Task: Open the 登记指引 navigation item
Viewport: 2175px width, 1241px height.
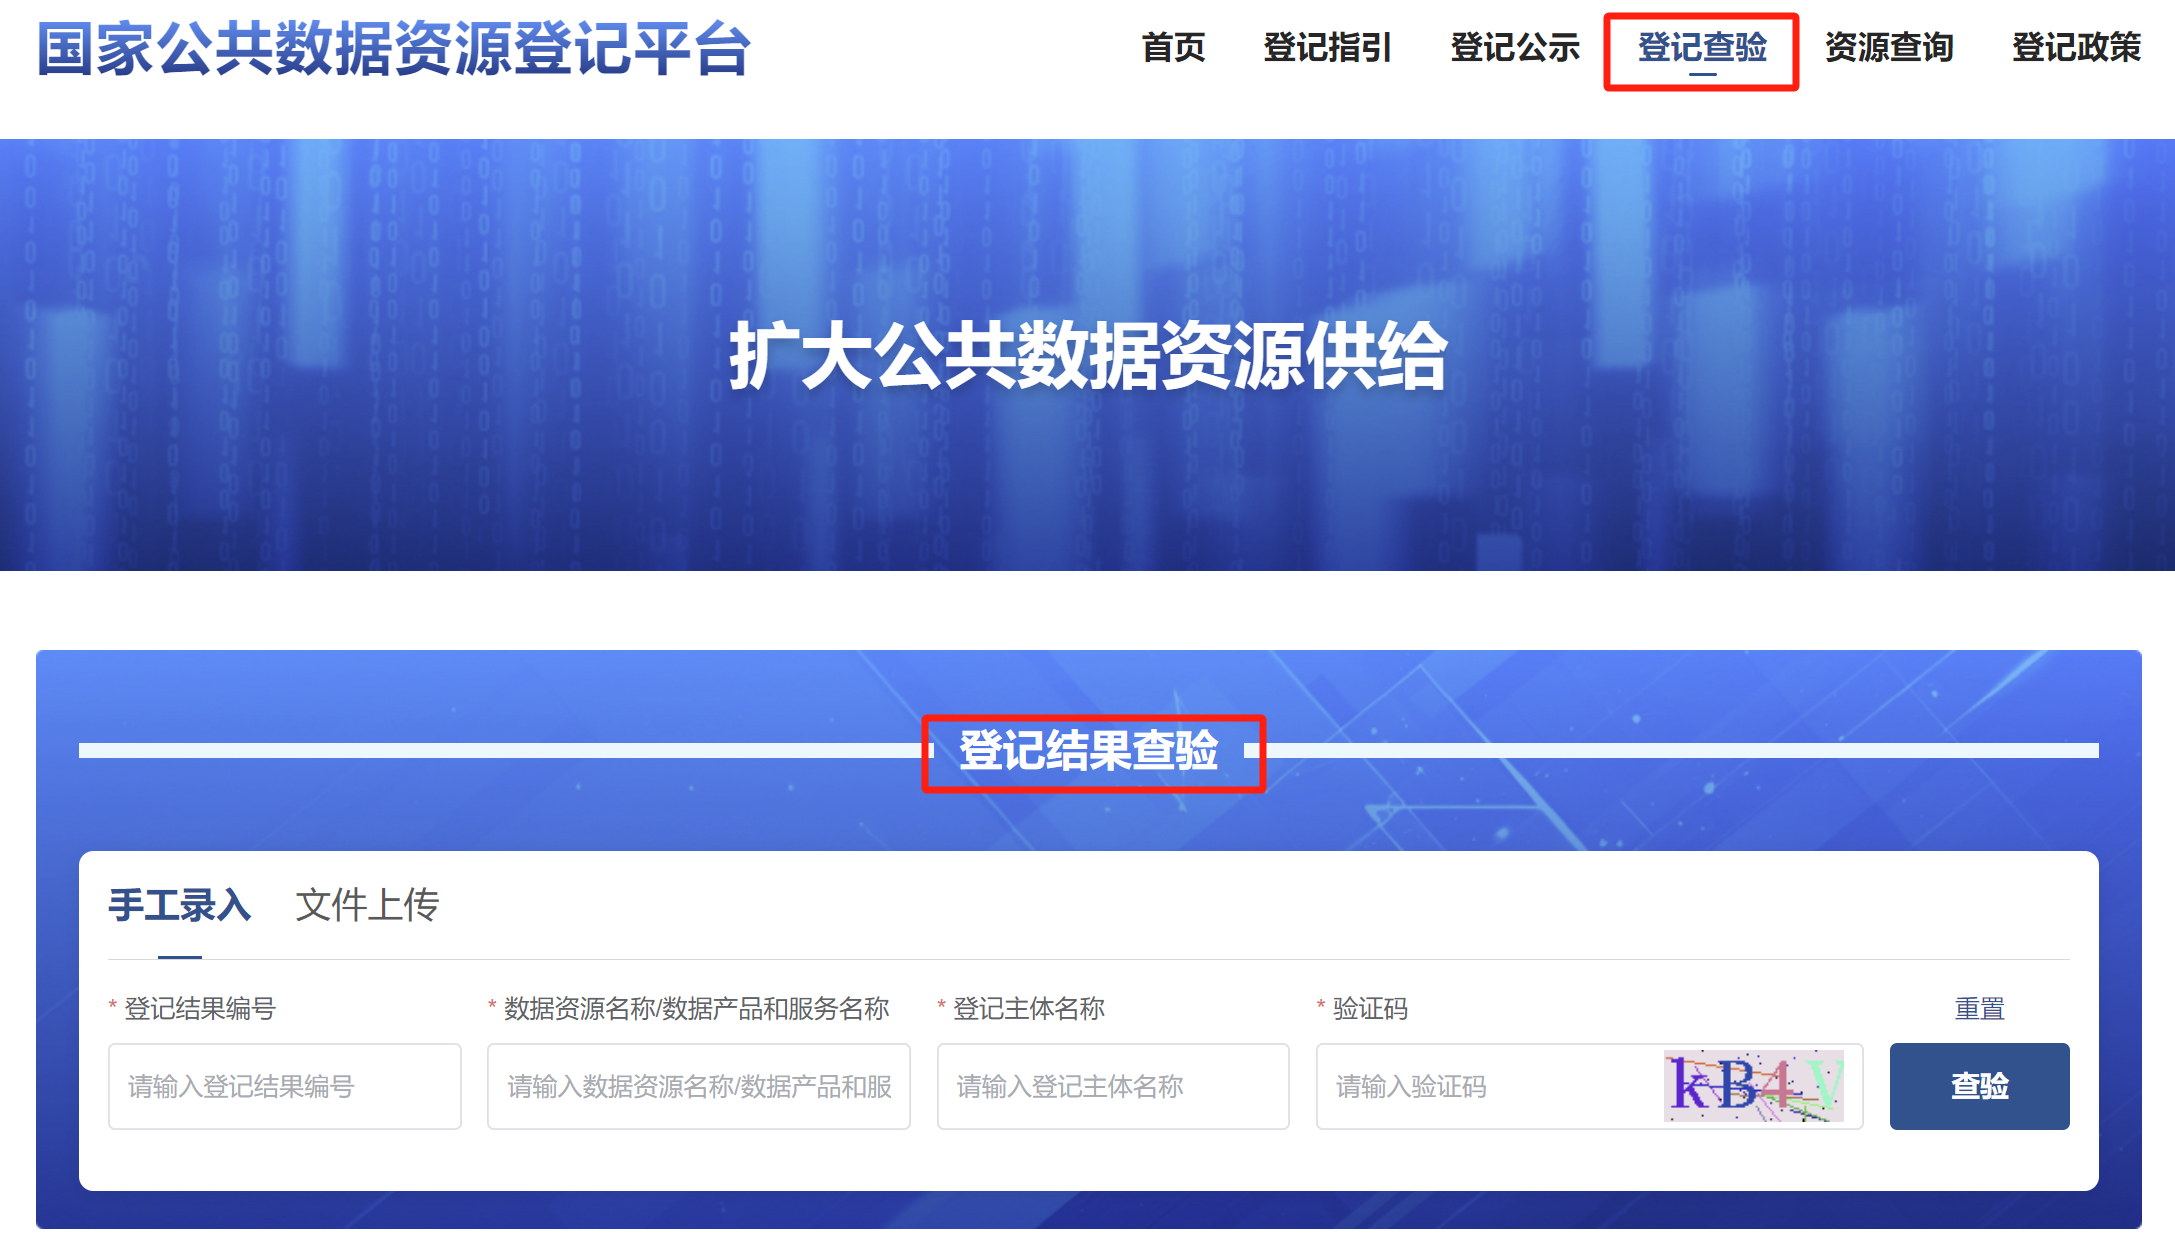Action: coord(1327,47)
